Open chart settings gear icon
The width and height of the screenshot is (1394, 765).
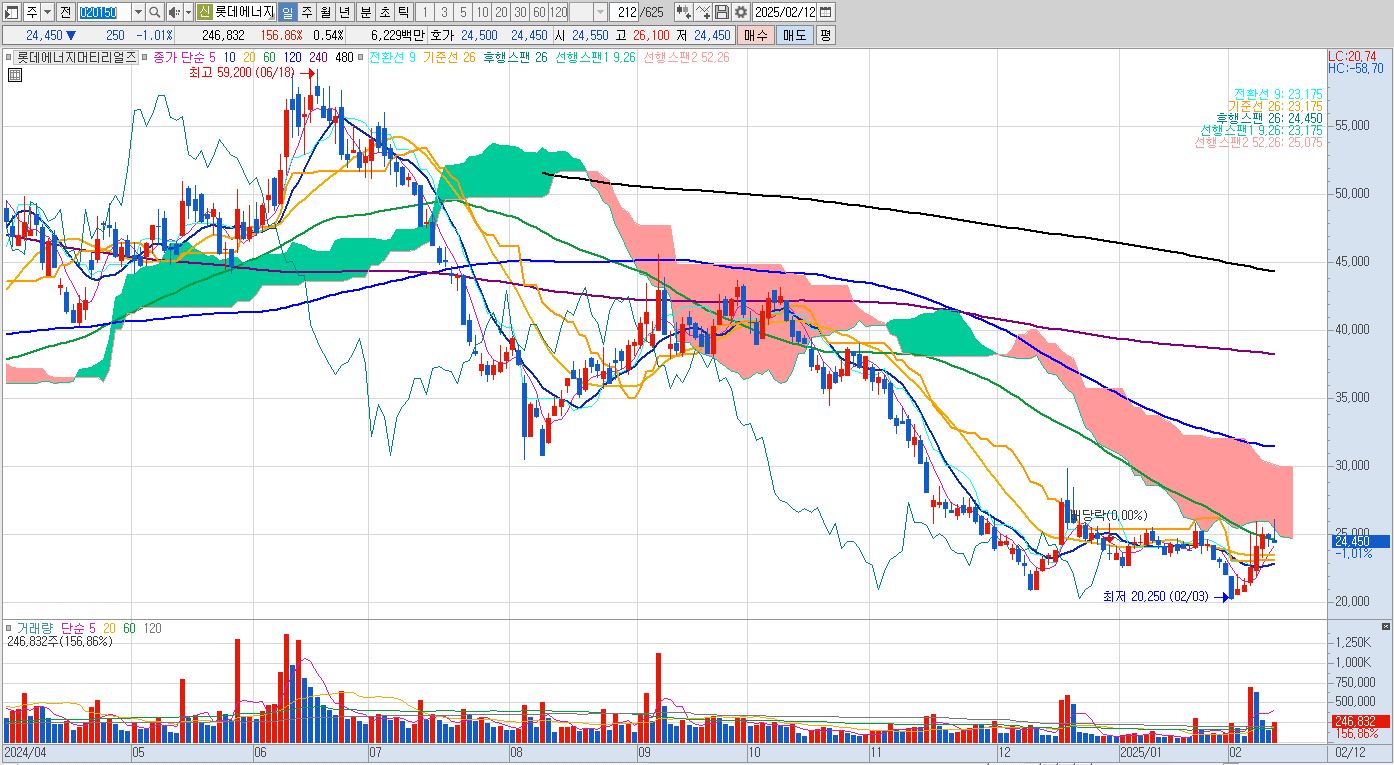coord(740,12)
